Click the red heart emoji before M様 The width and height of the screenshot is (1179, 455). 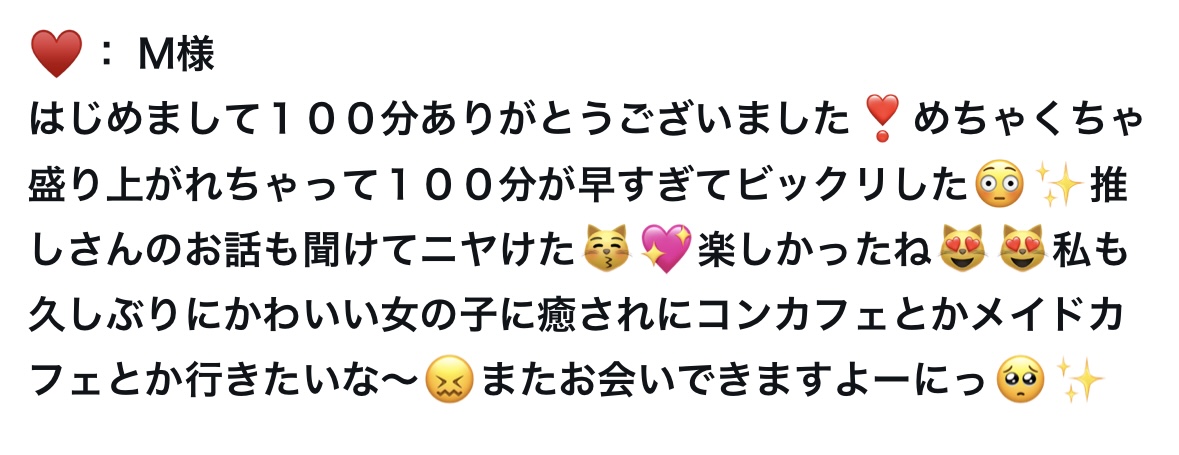[56, 54]
